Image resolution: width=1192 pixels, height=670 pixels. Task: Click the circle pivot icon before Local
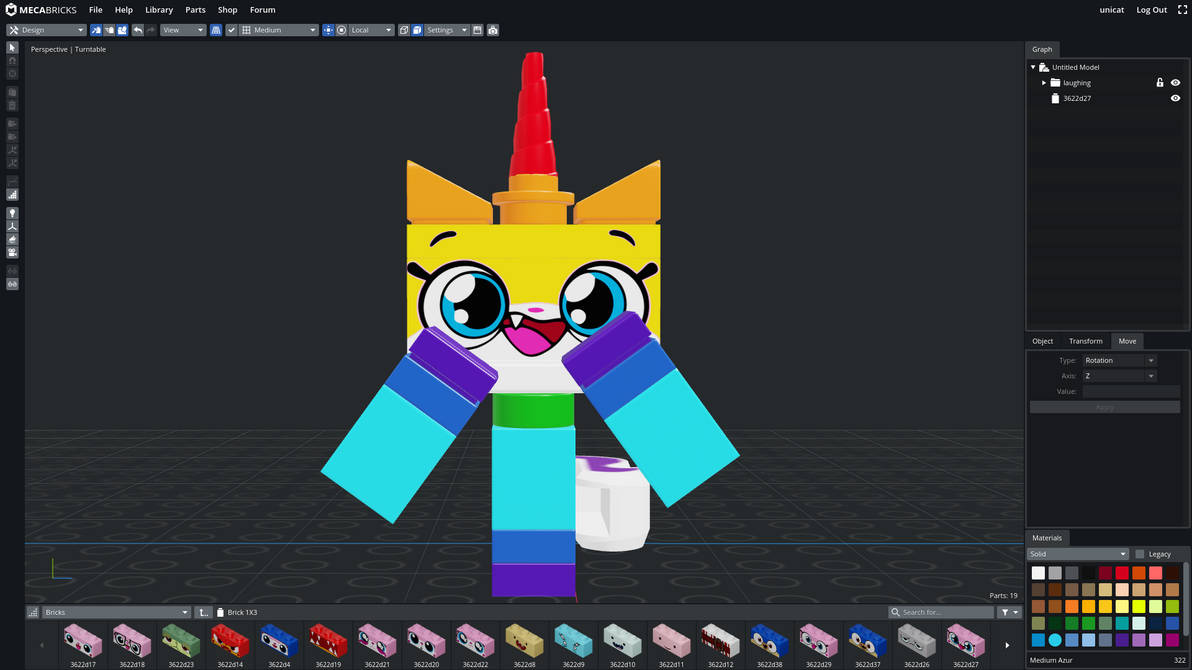(341, 30)
